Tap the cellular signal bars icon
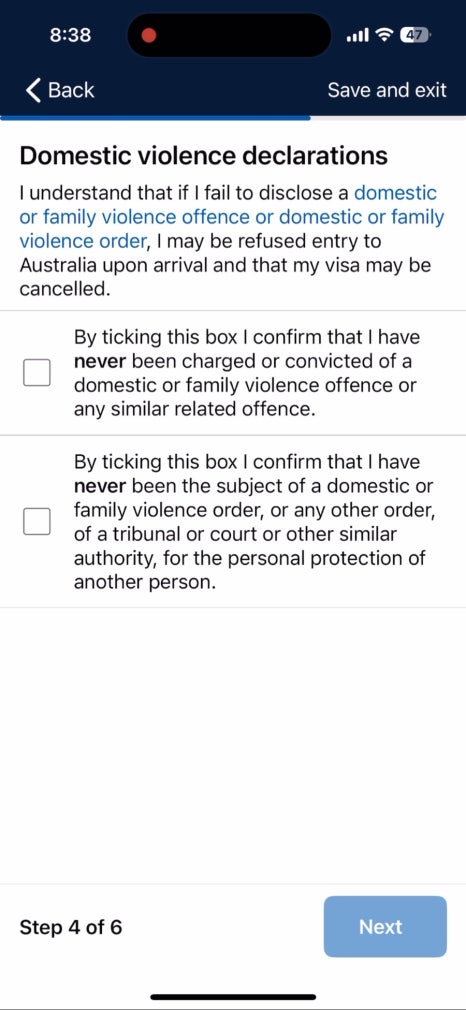 (x=356, y=35)
